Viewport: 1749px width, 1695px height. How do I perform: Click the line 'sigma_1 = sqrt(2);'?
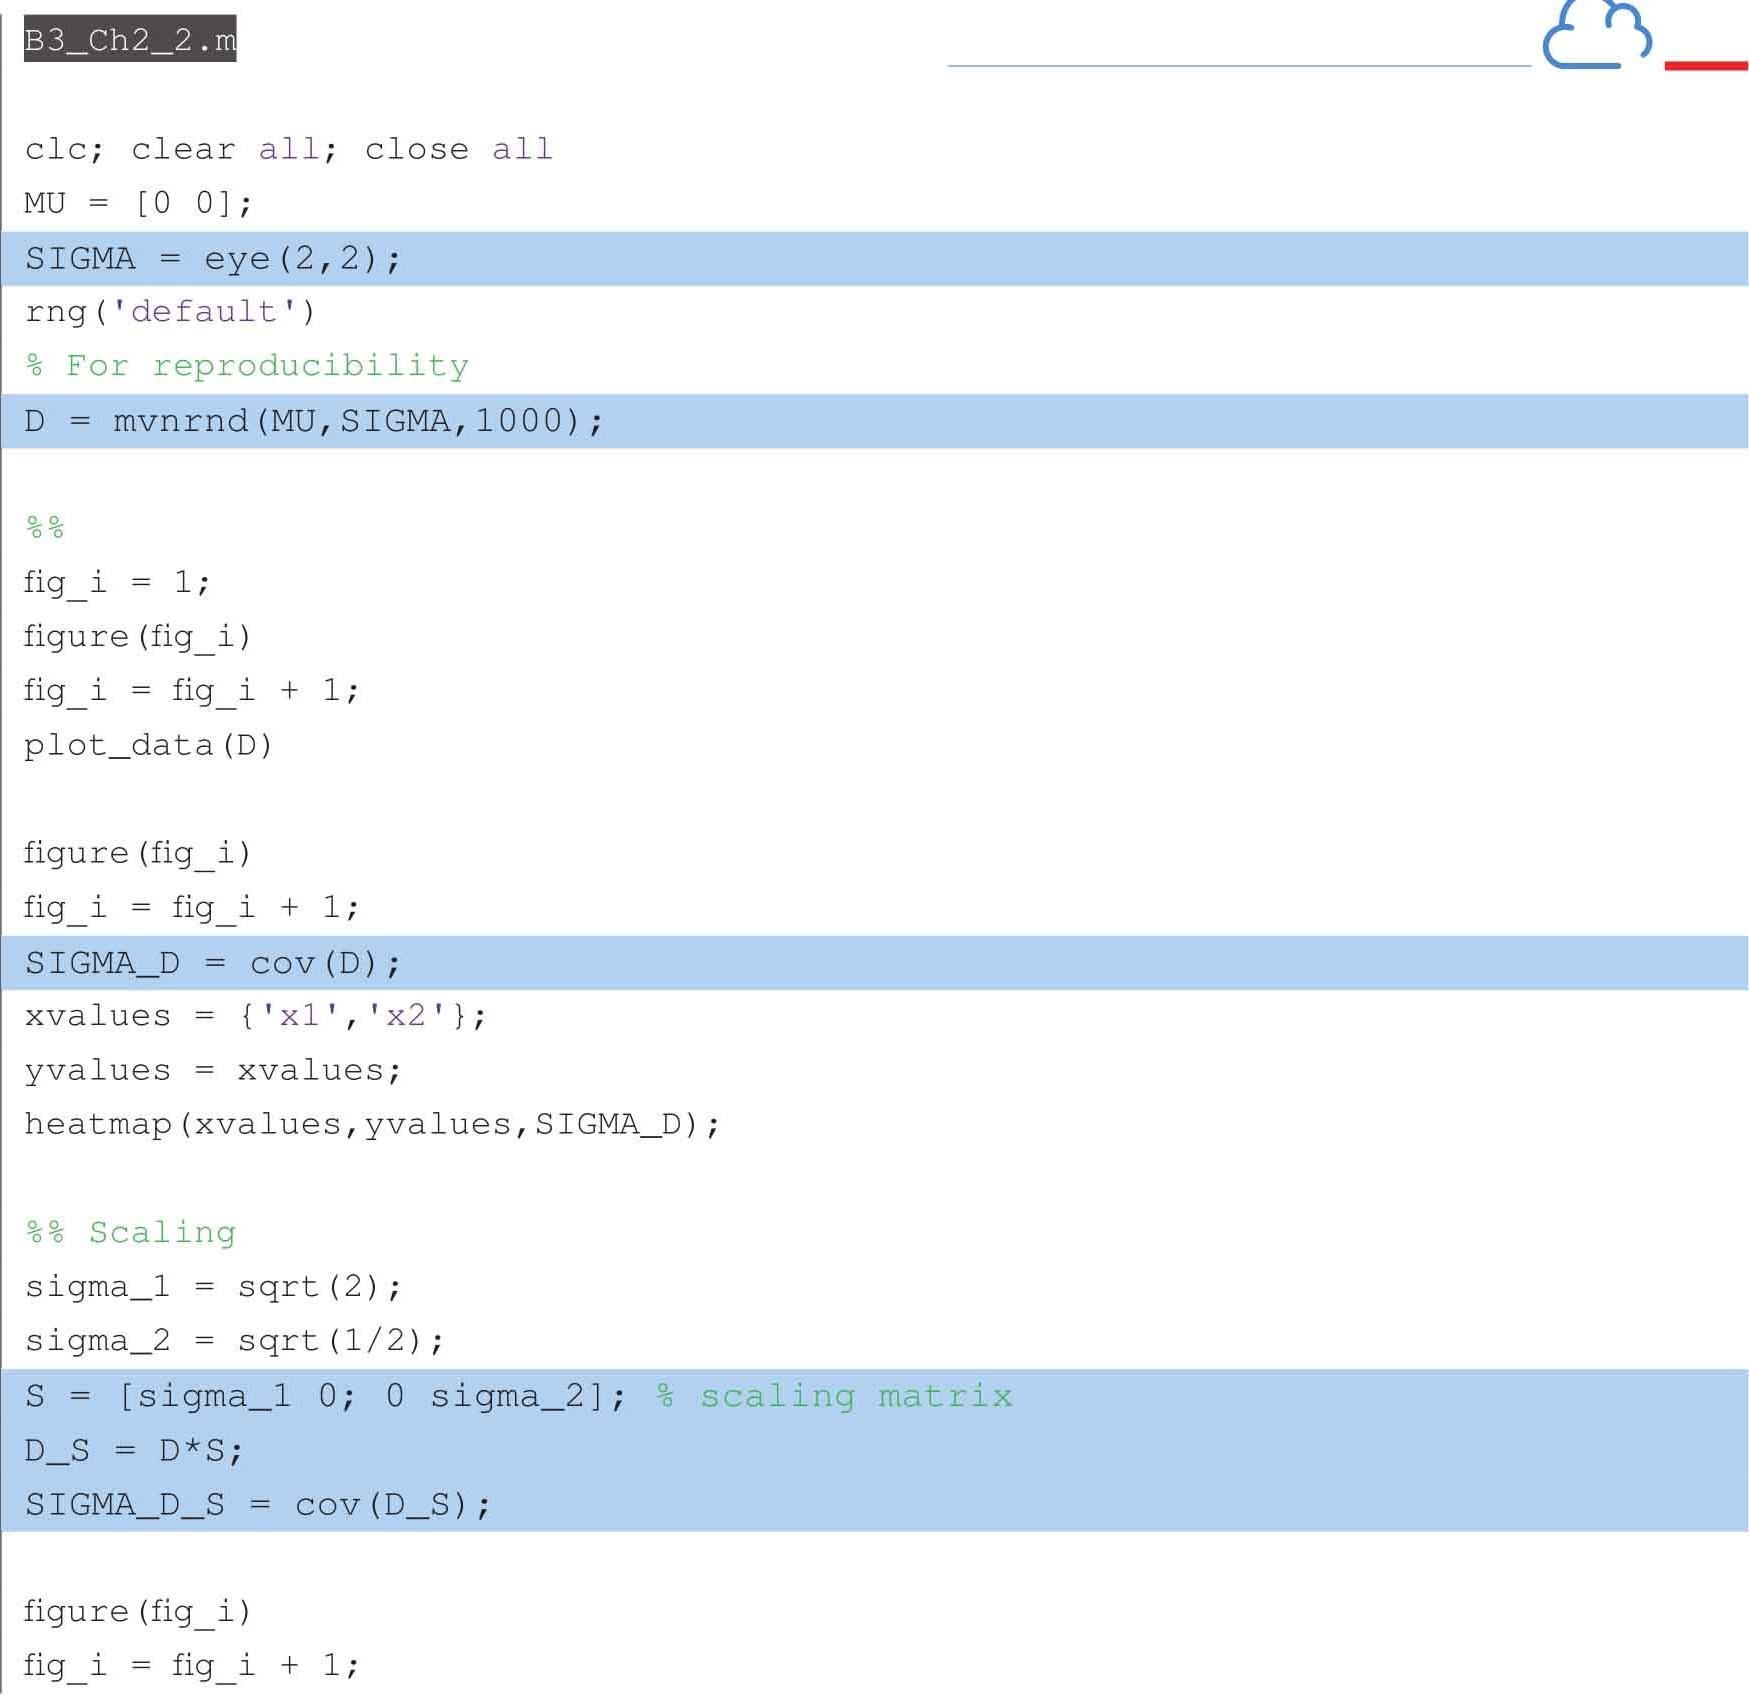(213, 1287)
